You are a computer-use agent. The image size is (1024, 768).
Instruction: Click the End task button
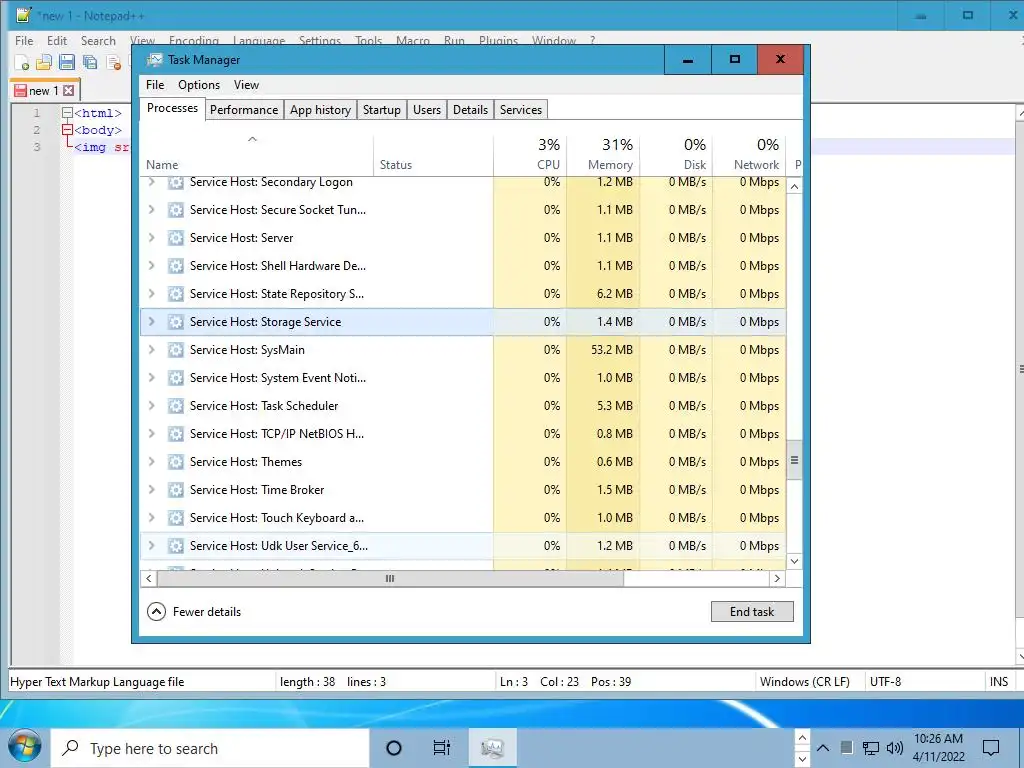pos(752,612)
